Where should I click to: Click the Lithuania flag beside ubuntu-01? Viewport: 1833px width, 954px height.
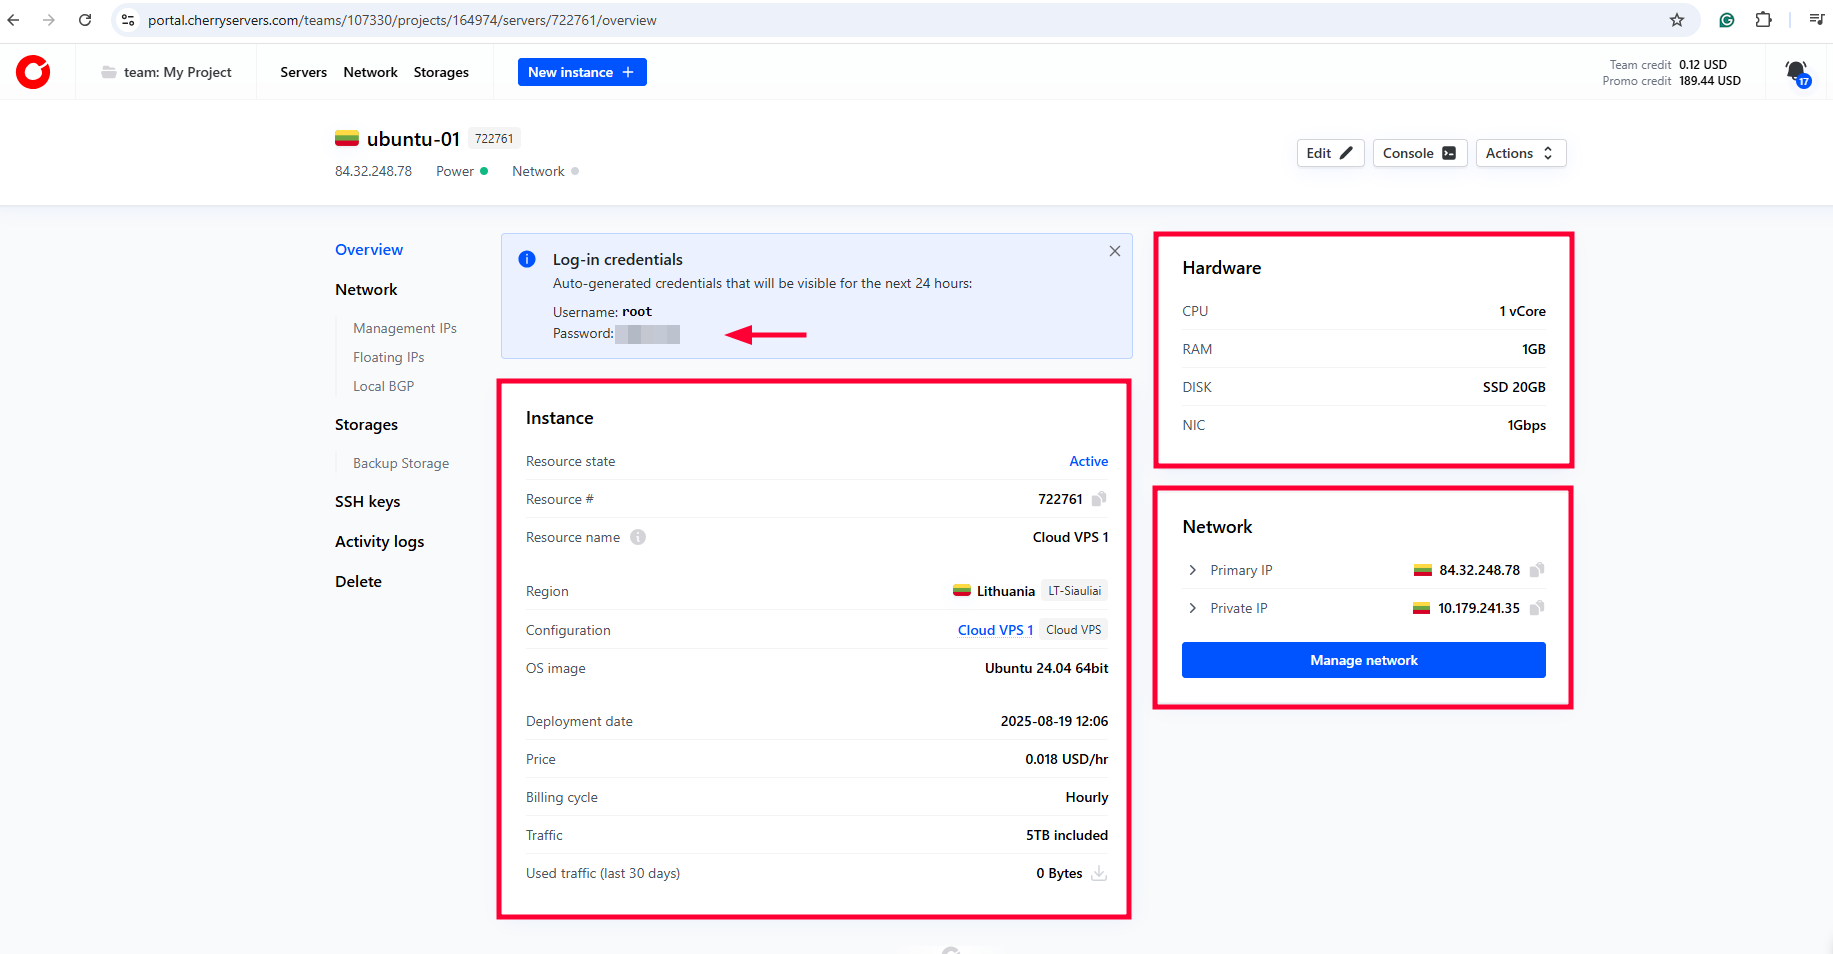pos(346,137)
